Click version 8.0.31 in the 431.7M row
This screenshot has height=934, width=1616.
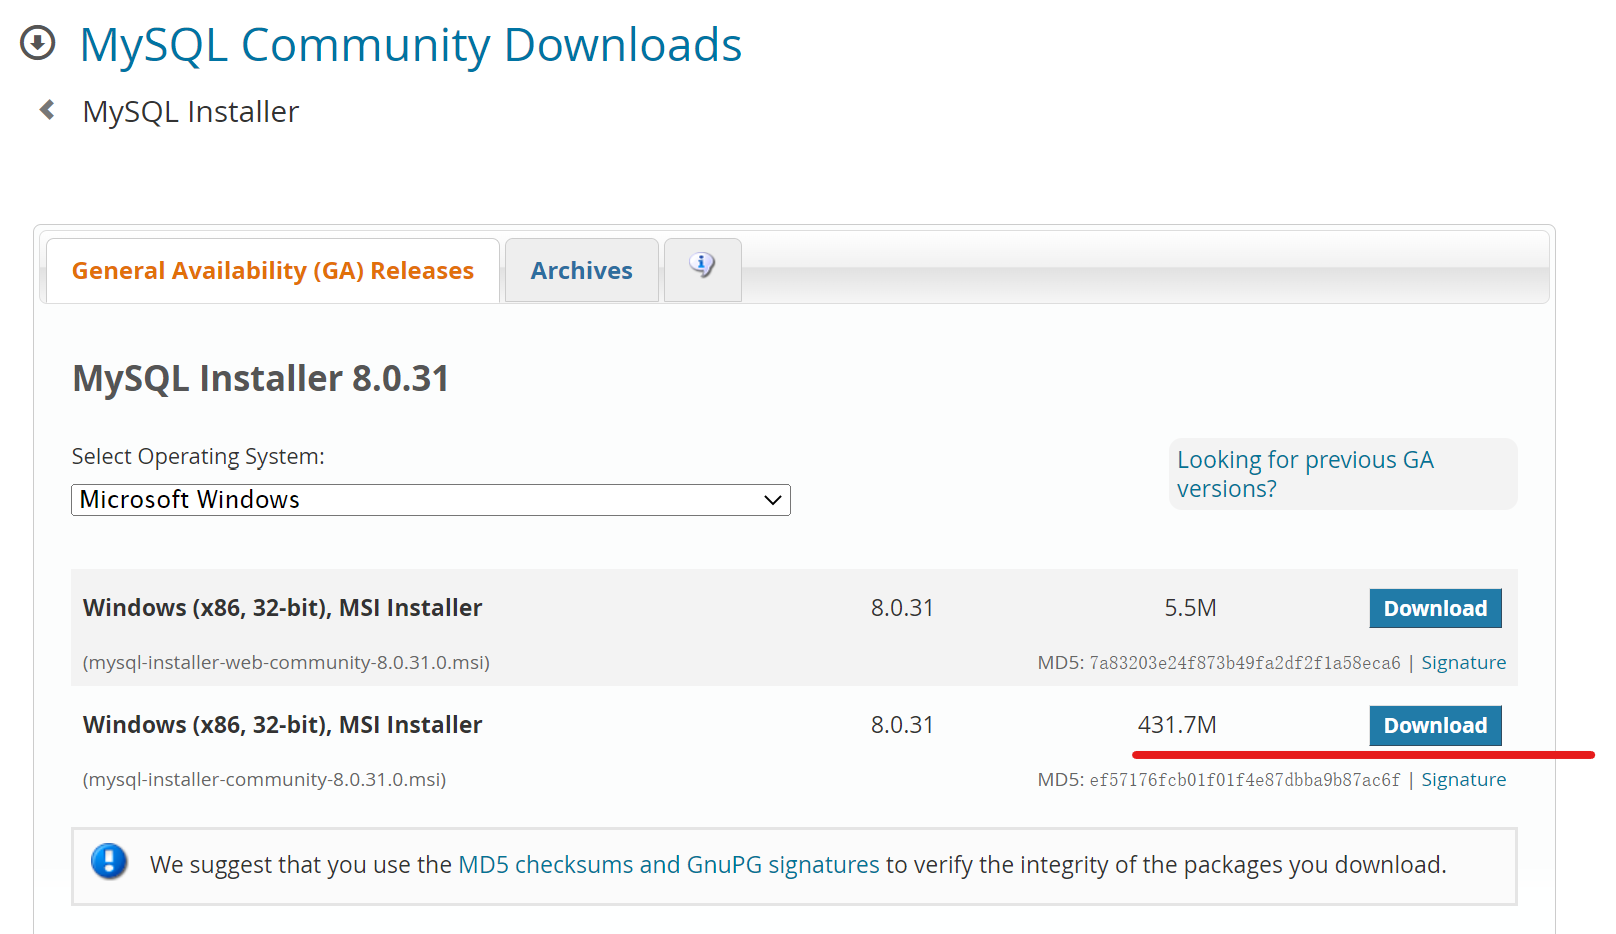902,725
